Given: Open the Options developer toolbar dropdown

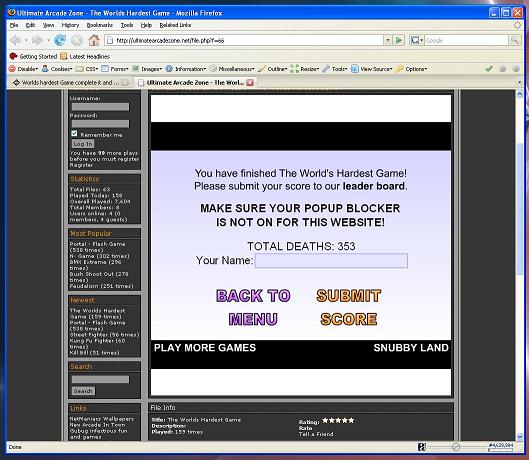Looking at the screenshot, I should [x=412, y=69].
